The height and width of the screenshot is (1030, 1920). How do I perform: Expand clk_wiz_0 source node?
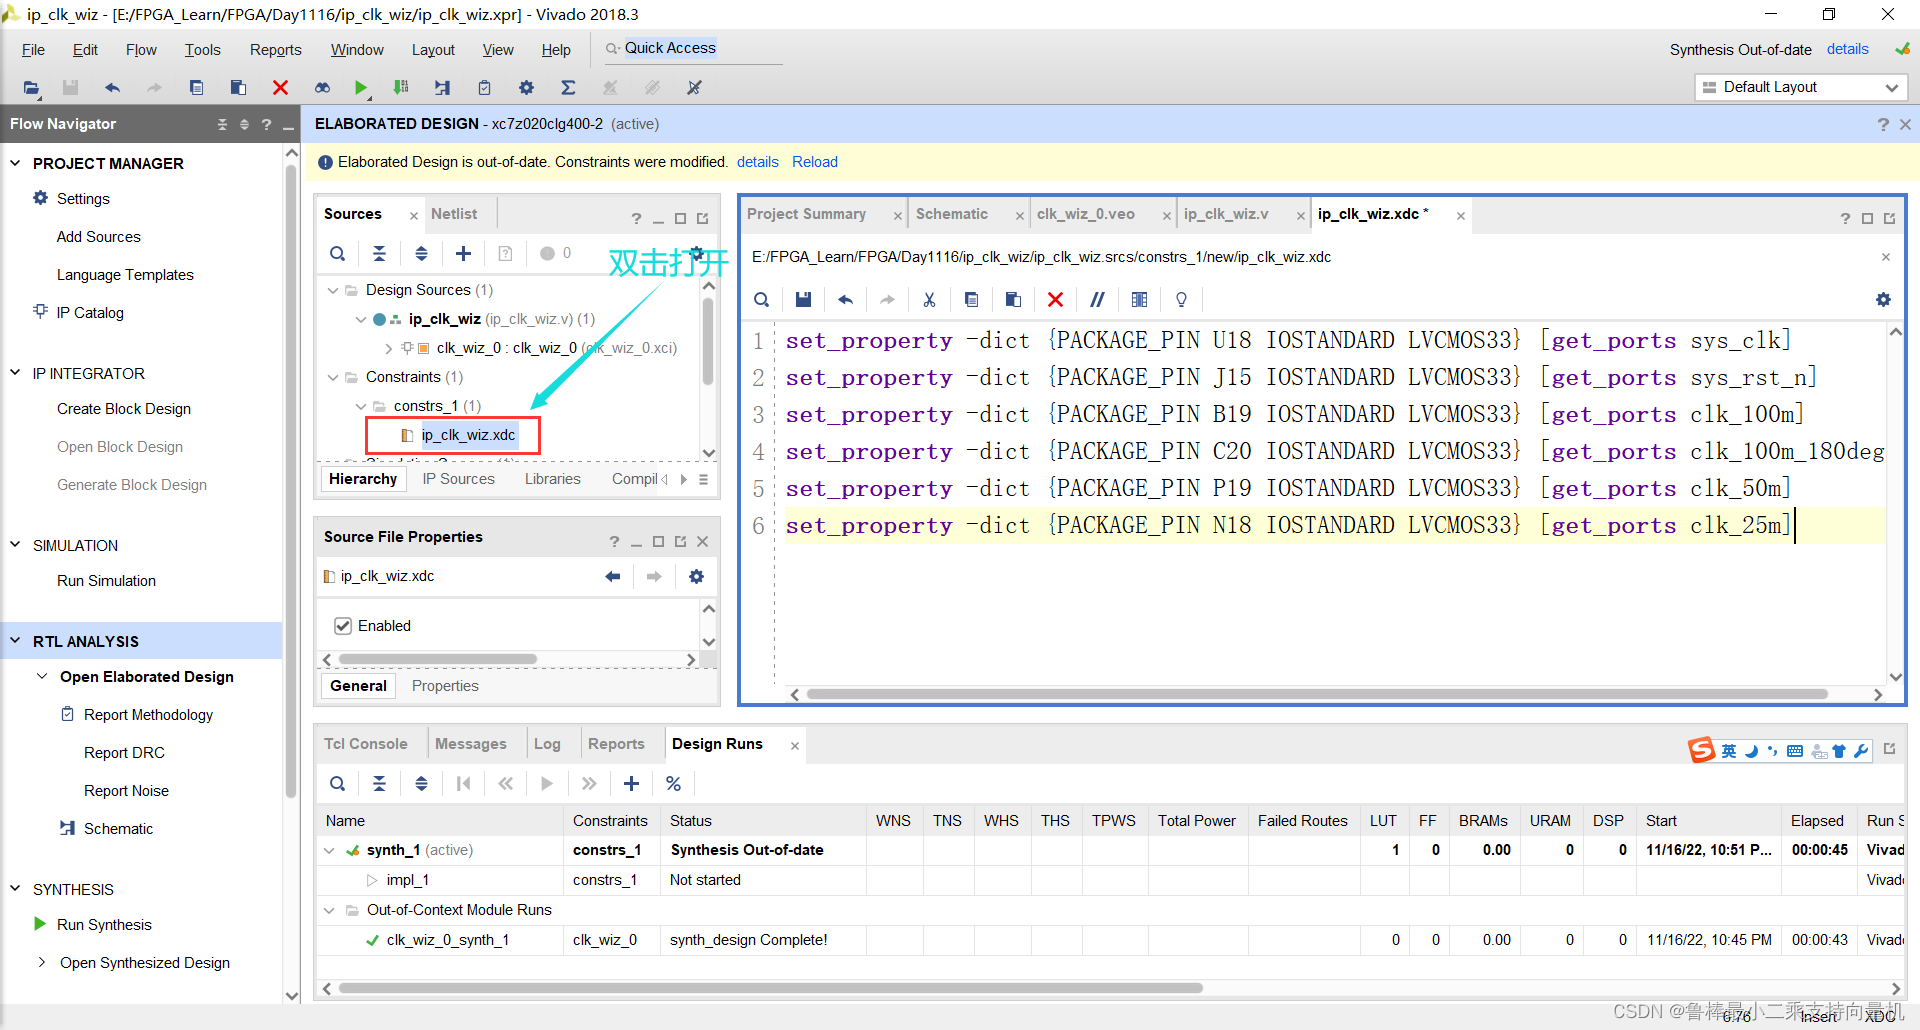(x=388, y=348)
